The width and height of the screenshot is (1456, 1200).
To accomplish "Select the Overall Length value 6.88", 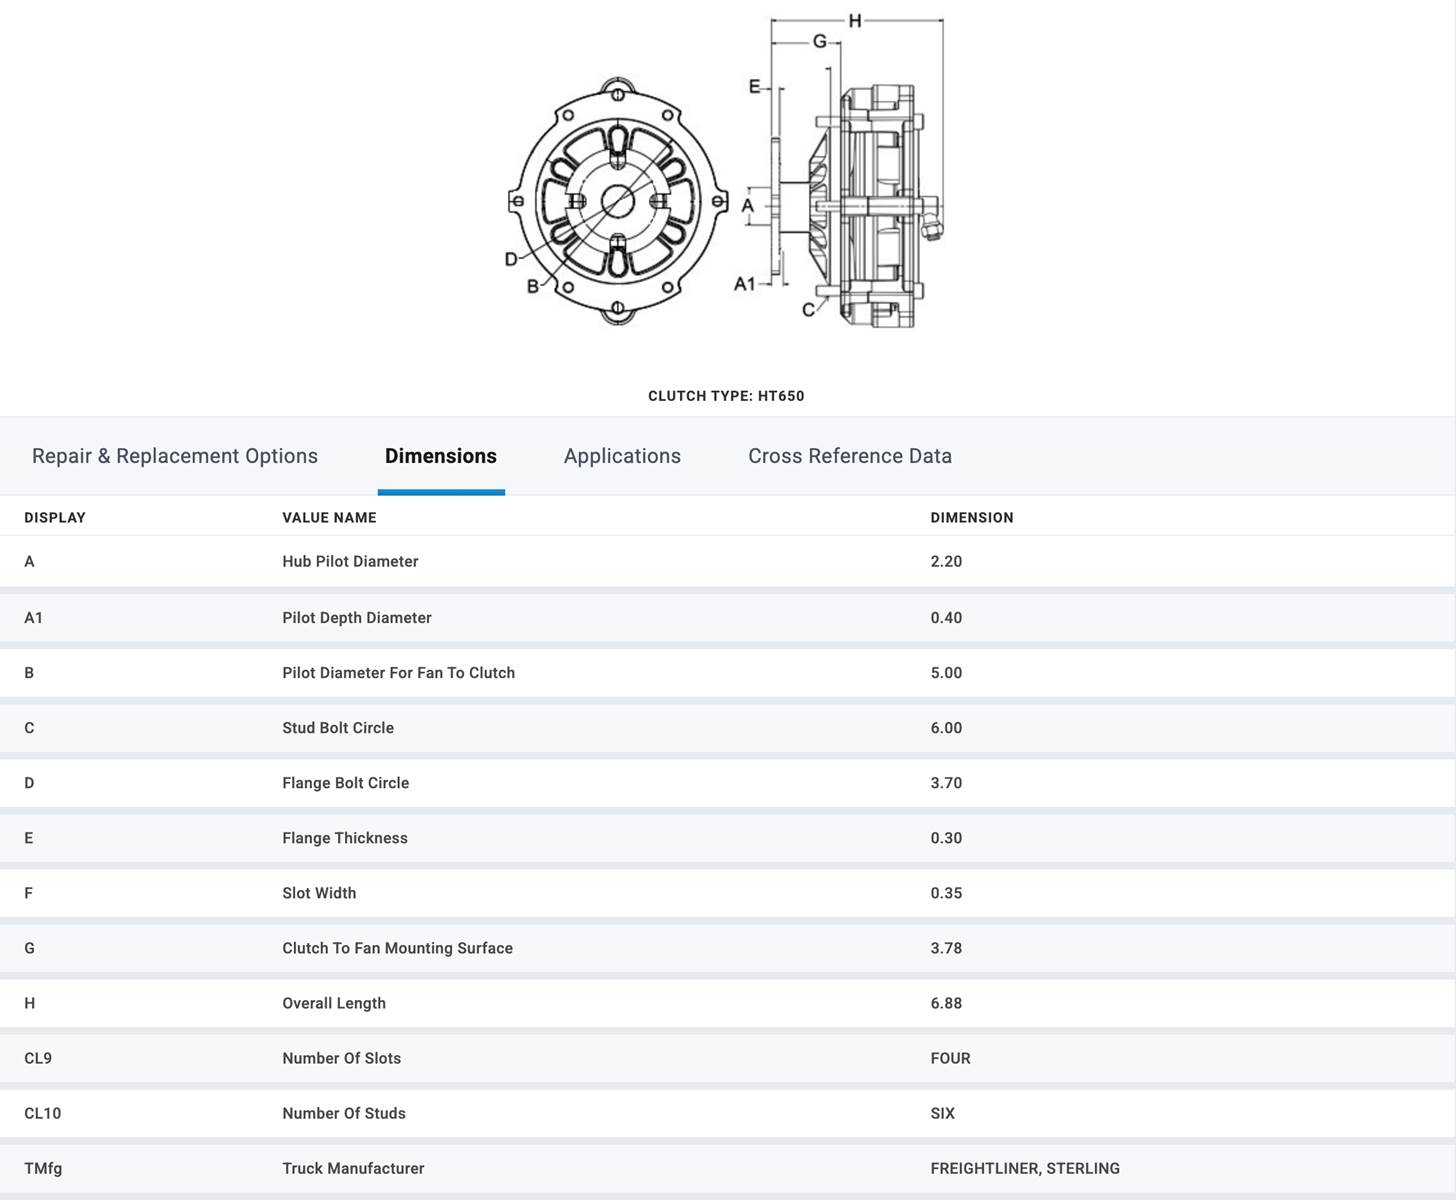I will point(946,1003).
